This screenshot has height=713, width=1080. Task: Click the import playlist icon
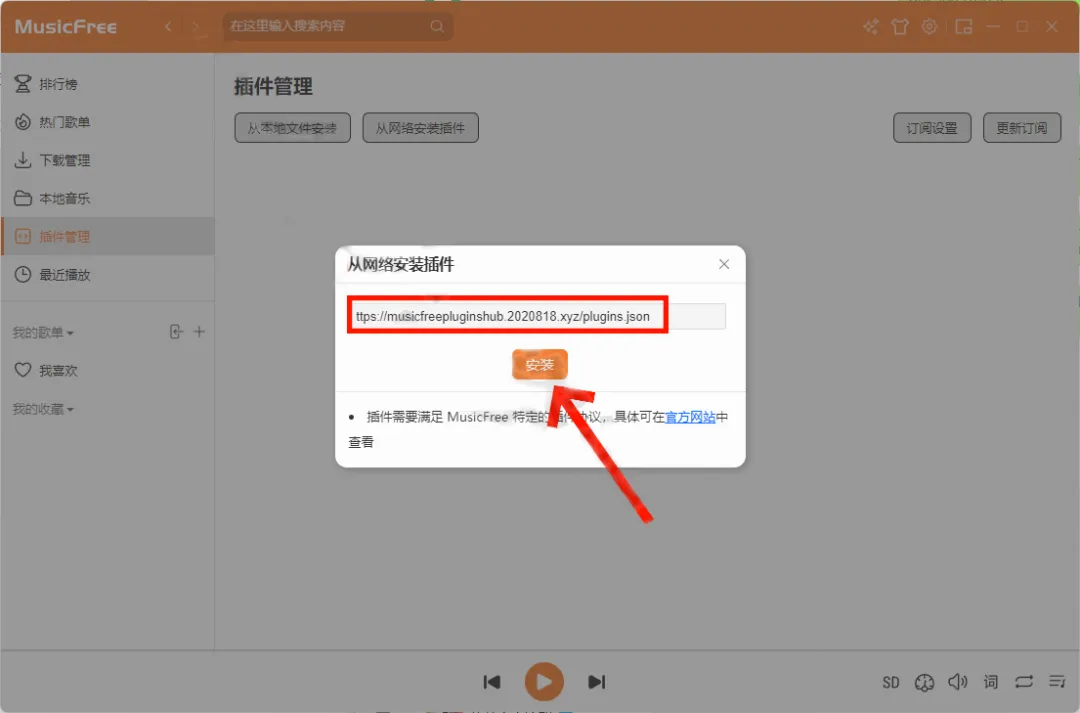pyautogui.click(x=176, y=332)
